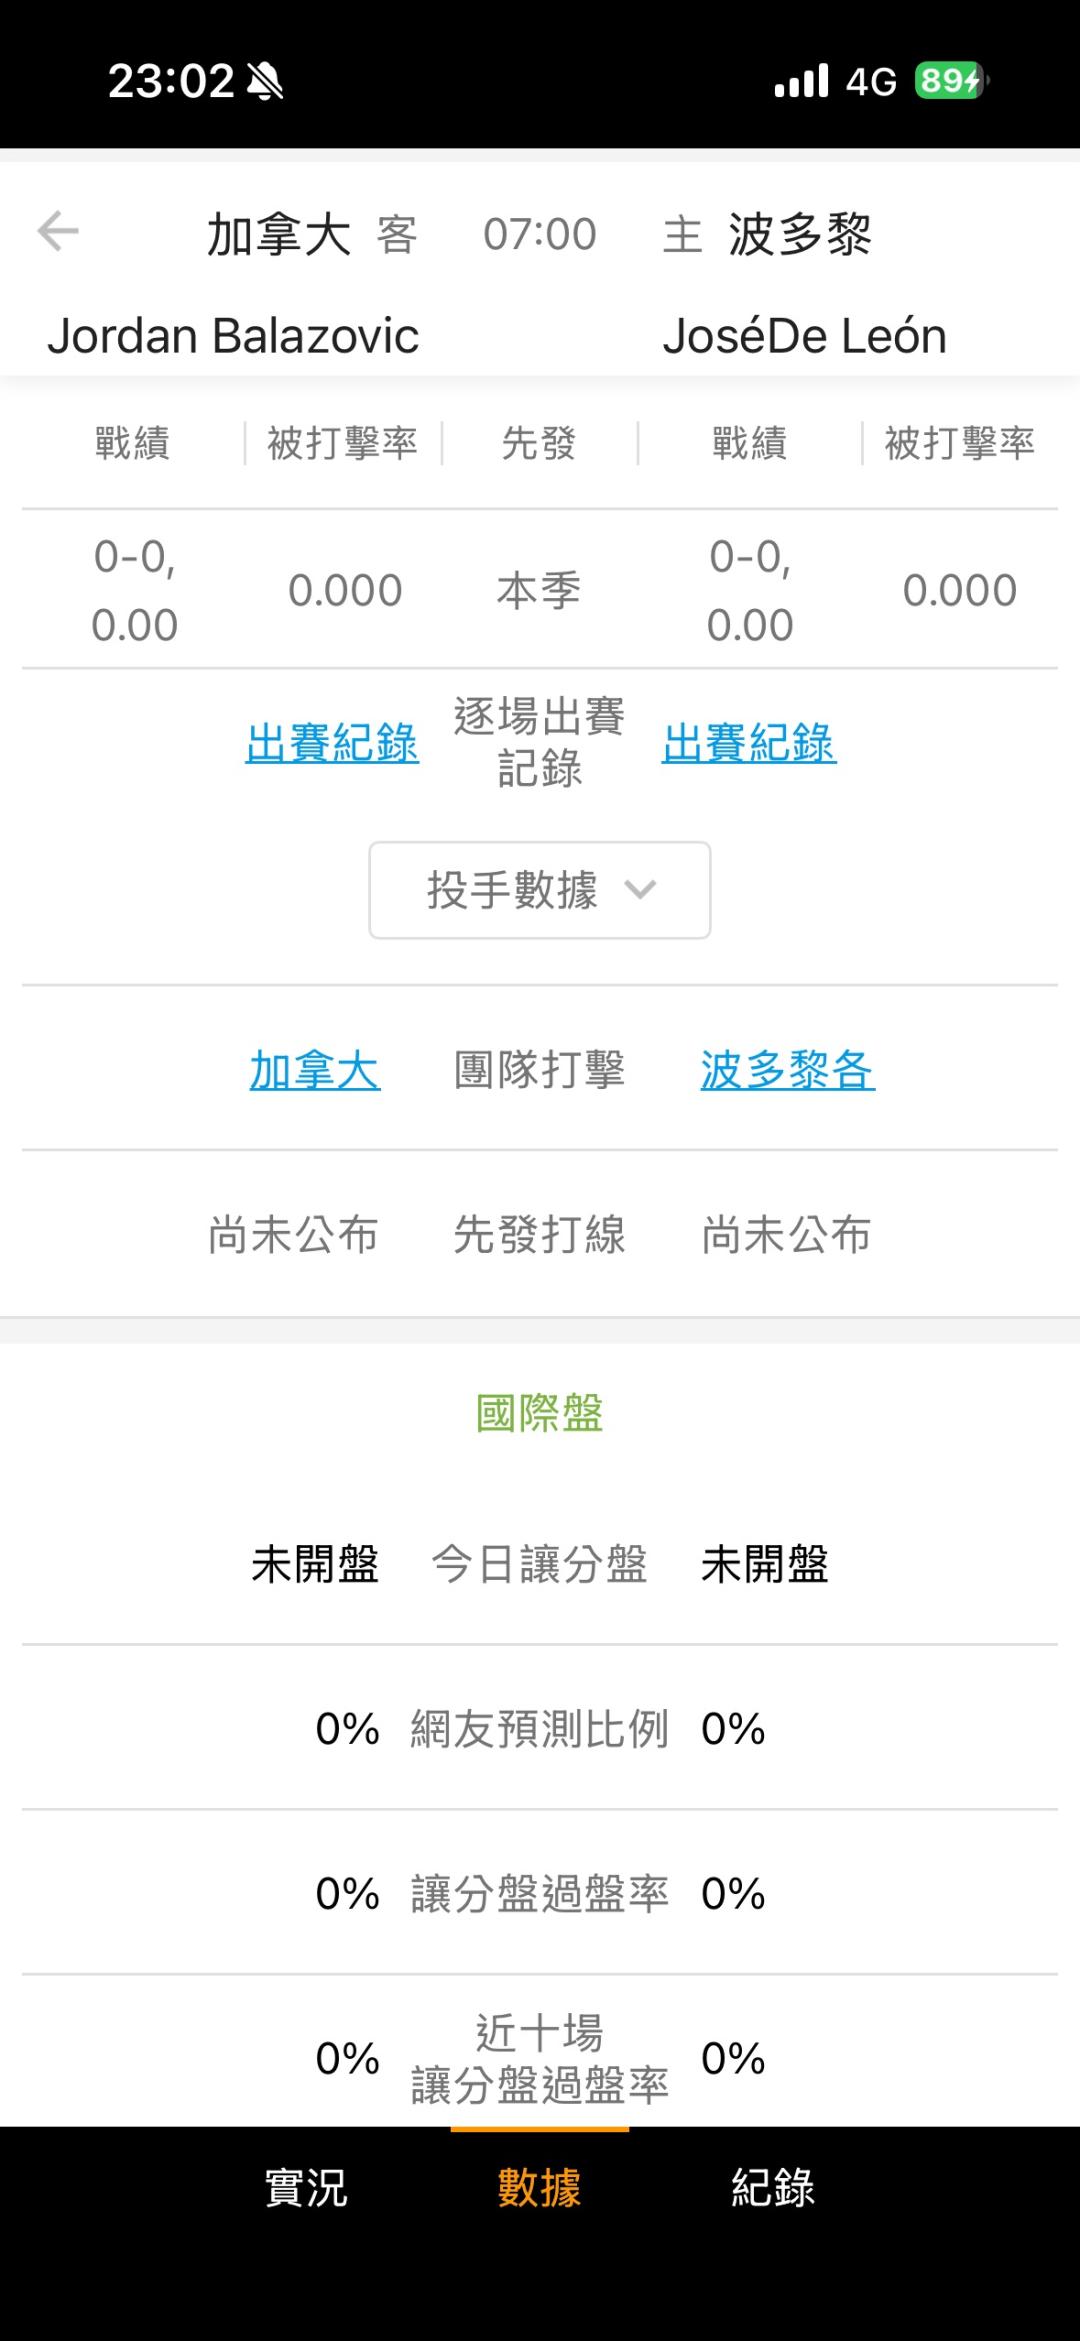Tap the 今日讓分盤 row label
1080x2341 pixels.
(539, 1564)
